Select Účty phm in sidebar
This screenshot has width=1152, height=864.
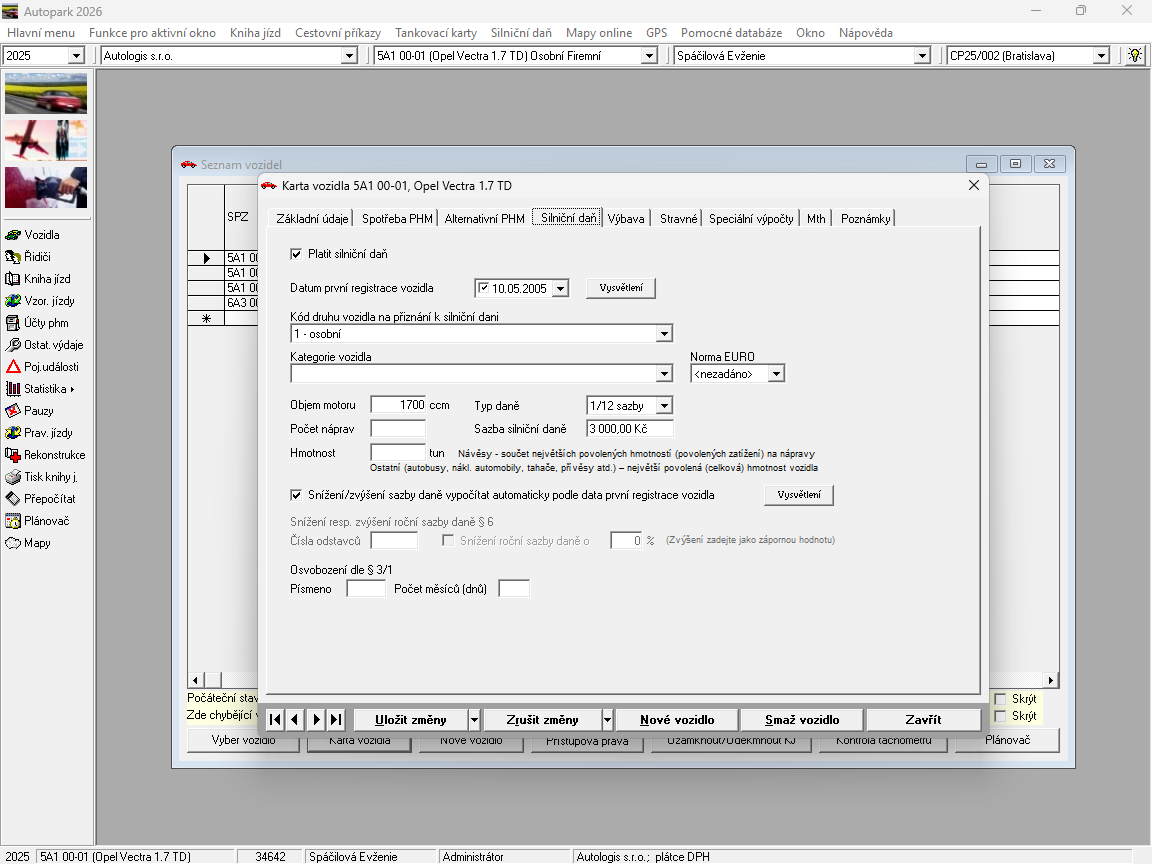(x=46, y=323)
